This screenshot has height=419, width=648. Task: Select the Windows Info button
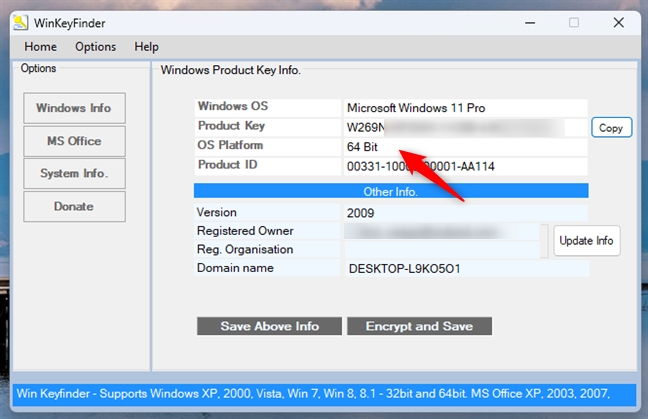[74, 108]
